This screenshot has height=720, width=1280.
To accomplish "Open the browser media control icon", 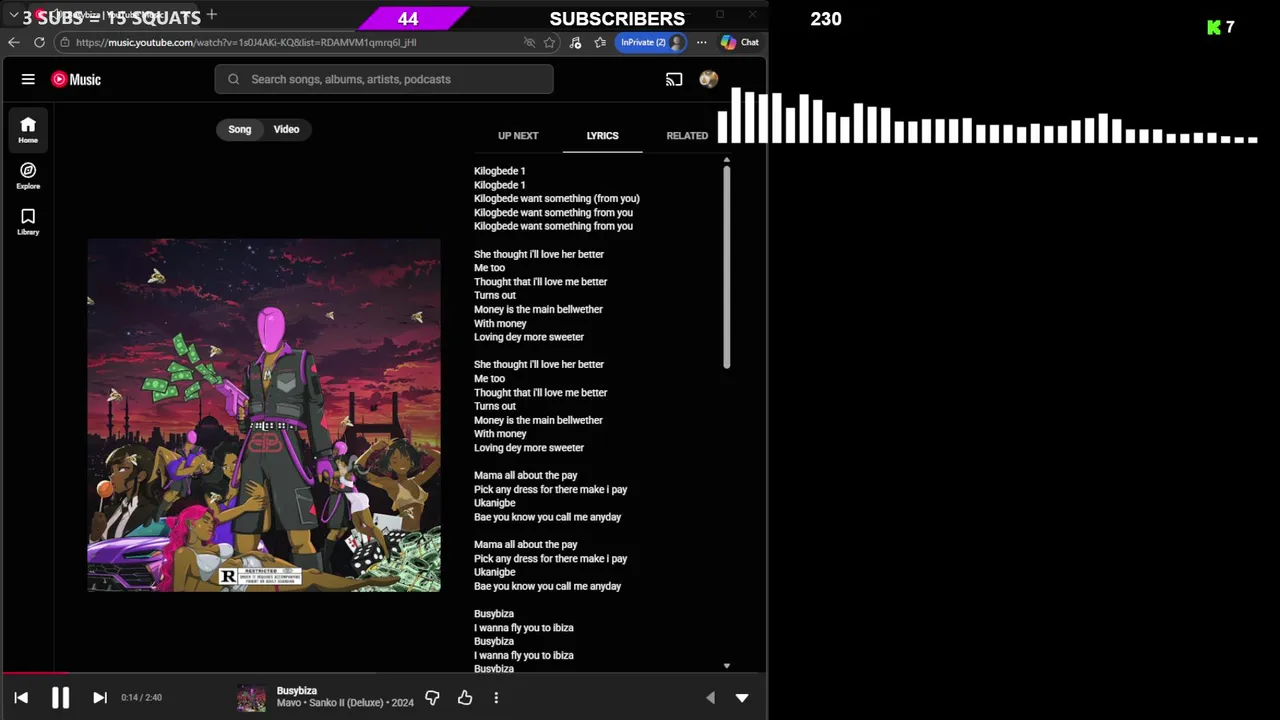I will (575, 42).
